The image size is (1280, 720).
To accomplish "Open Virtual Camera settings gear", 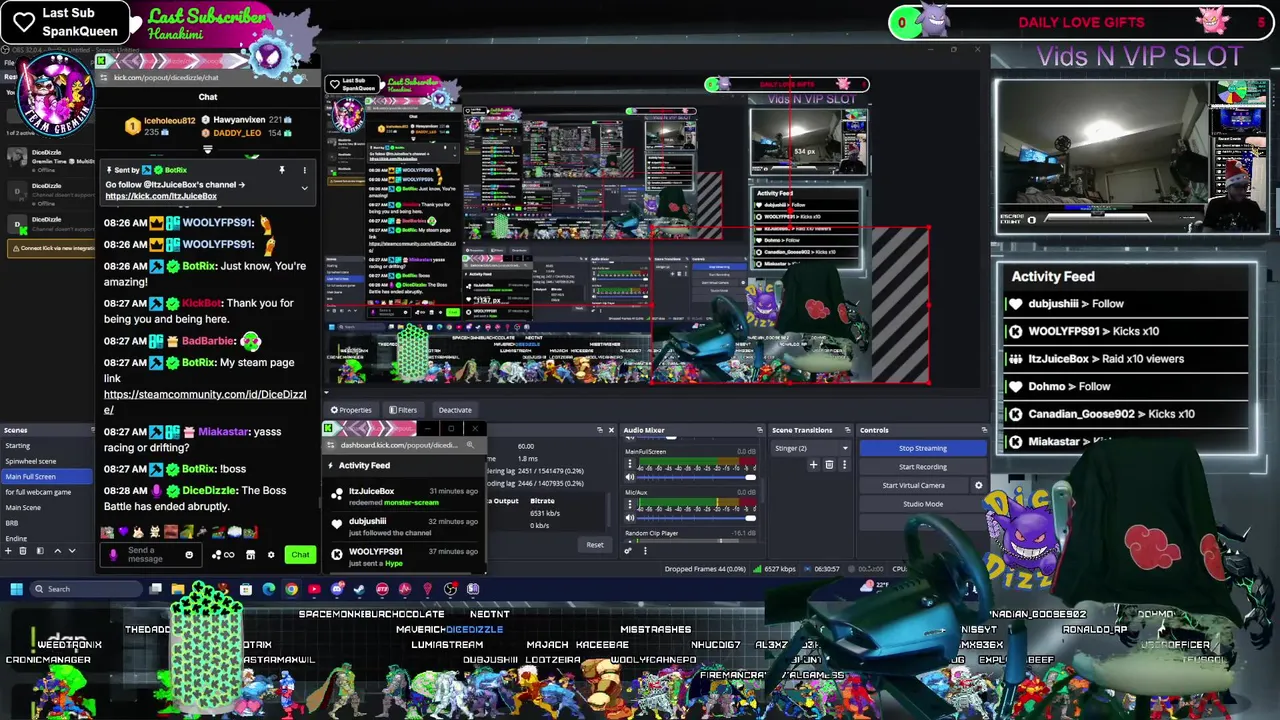I will click(x=978, y=485).
